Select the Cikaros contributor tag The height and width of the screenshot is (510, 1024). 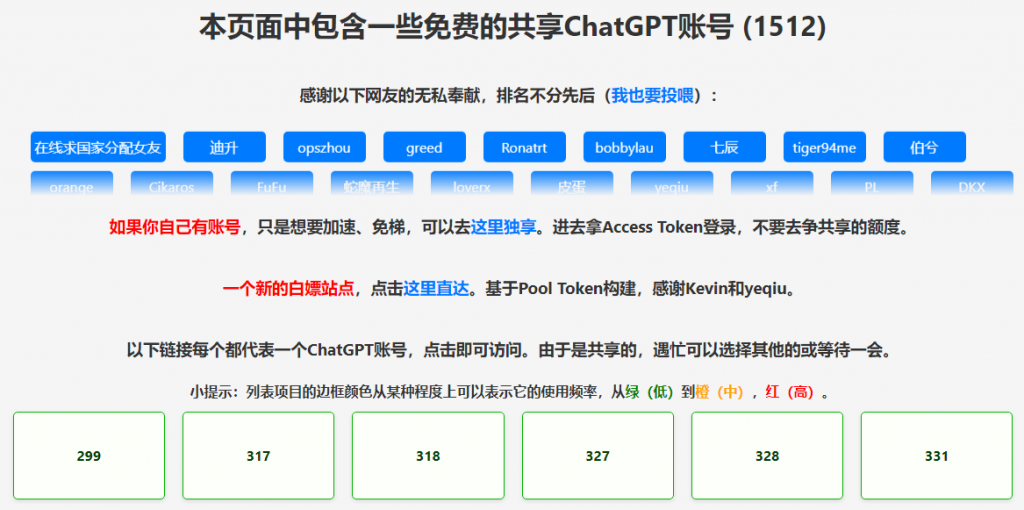tap(172, 183)
